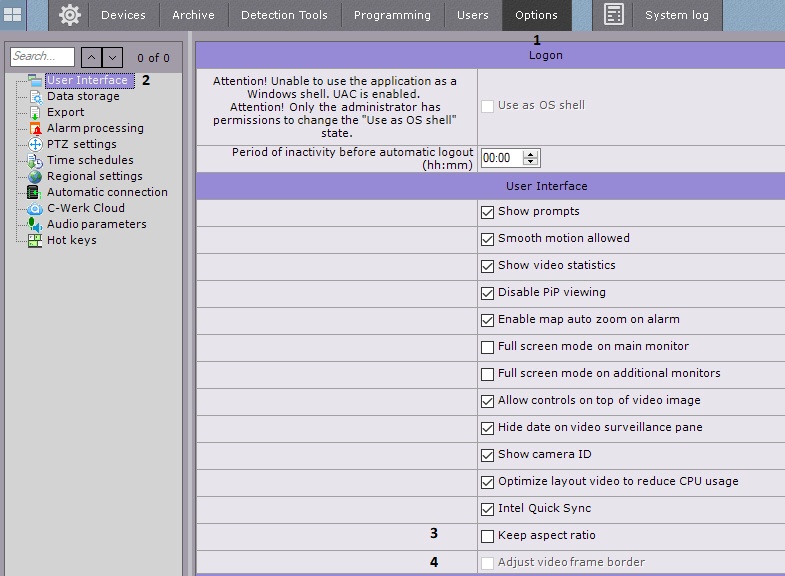
Task: Go to previous search result arrow
Action: coord(90,58)
